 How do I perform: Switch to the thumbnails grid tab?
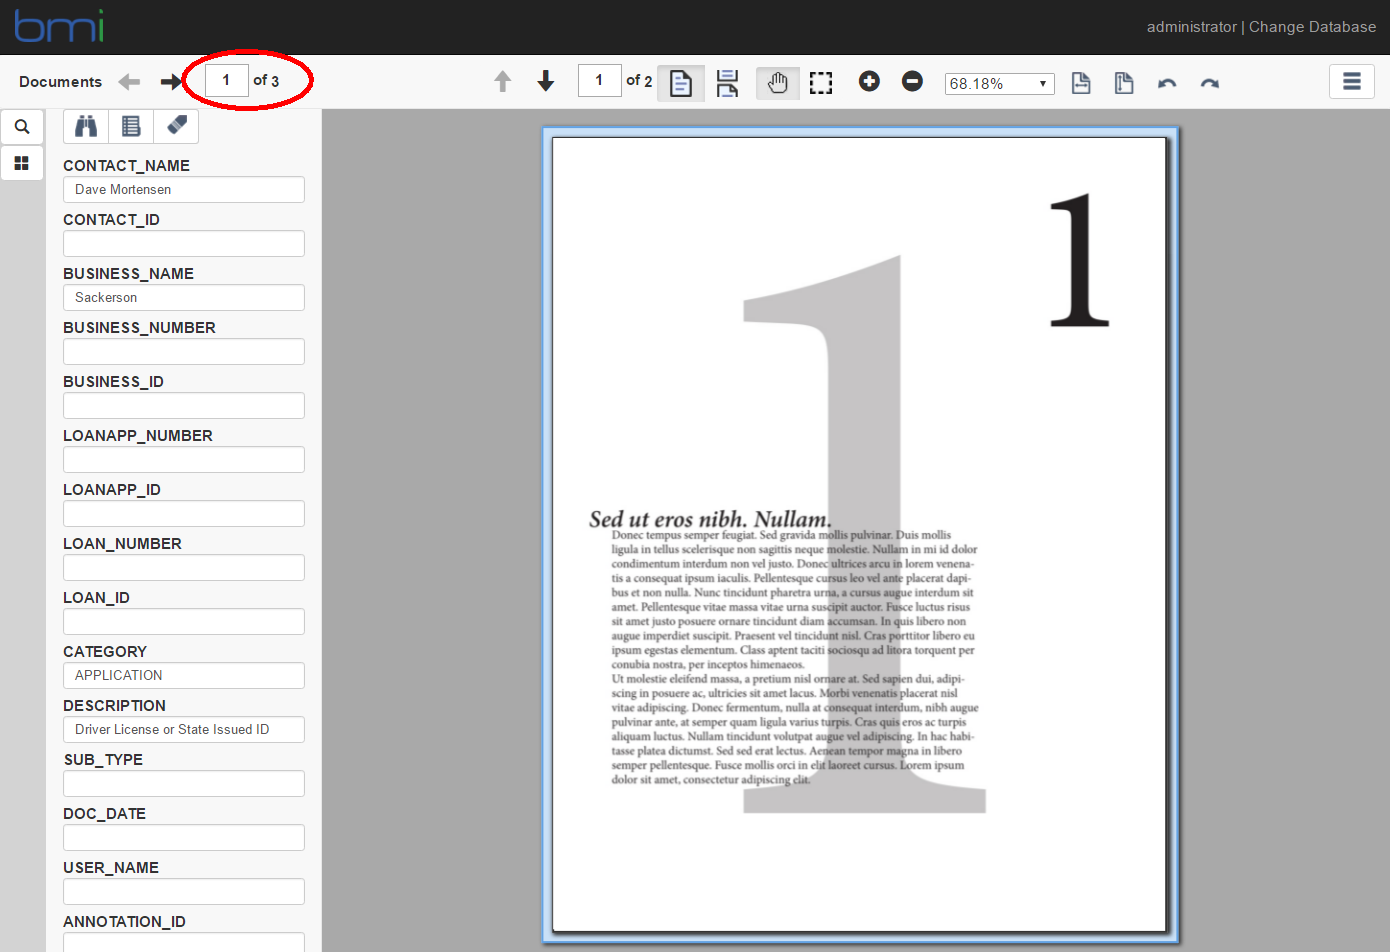pos(22,163)
